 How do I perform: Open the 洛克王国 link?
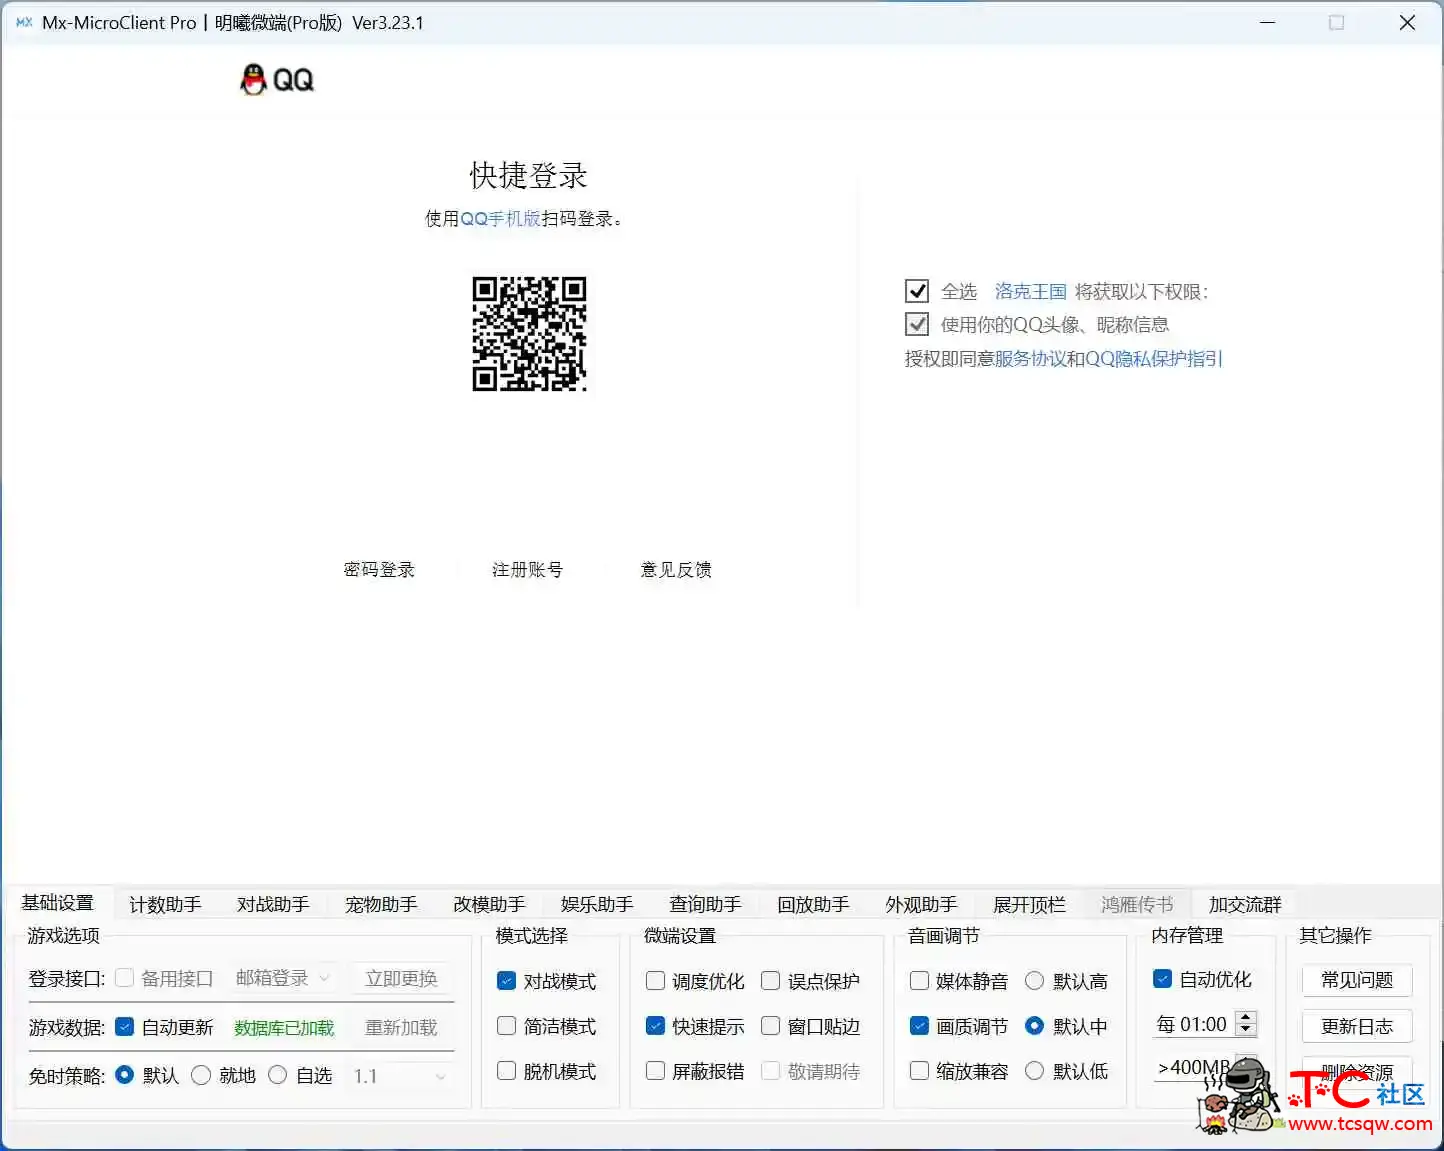pyautogui.click(x=1030, y=291)
